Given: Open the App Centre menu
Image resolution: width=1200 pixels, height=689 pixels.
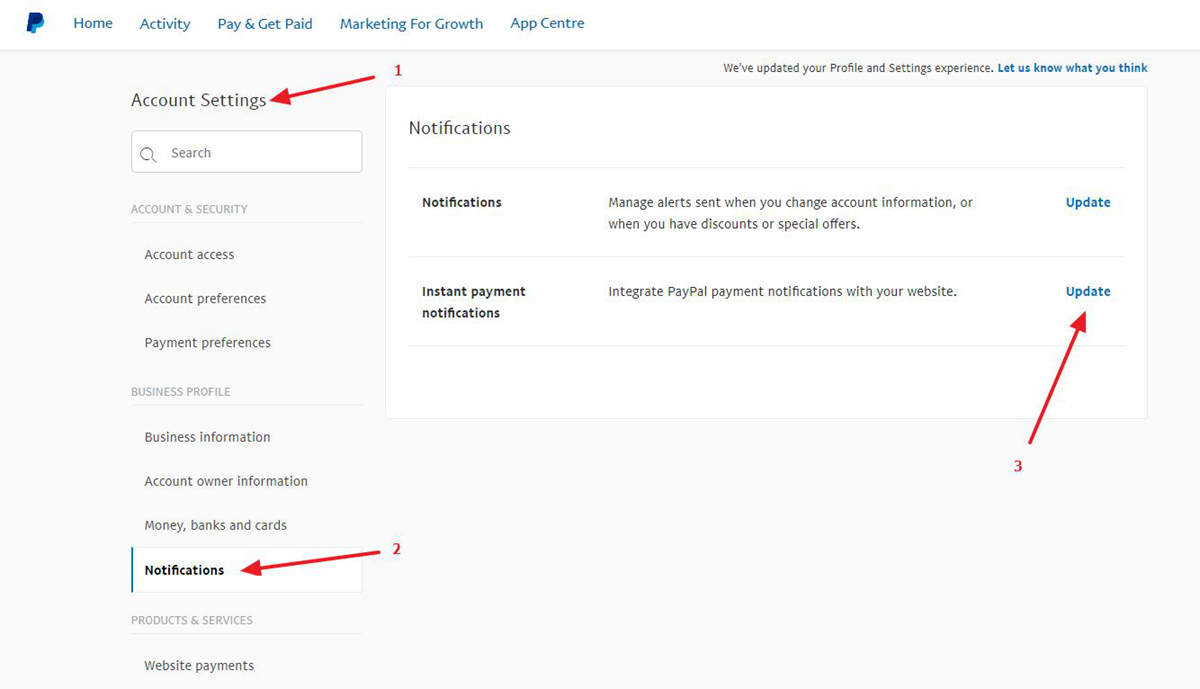Looking at the screenshot, I should pyautogui.click(x=547, y=23).
